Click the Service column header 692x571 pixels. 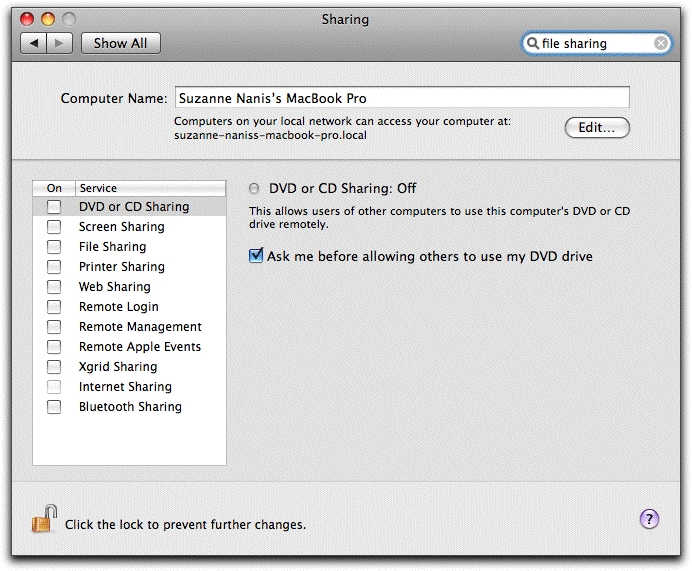pyautogui.click(x=98, y=188)
